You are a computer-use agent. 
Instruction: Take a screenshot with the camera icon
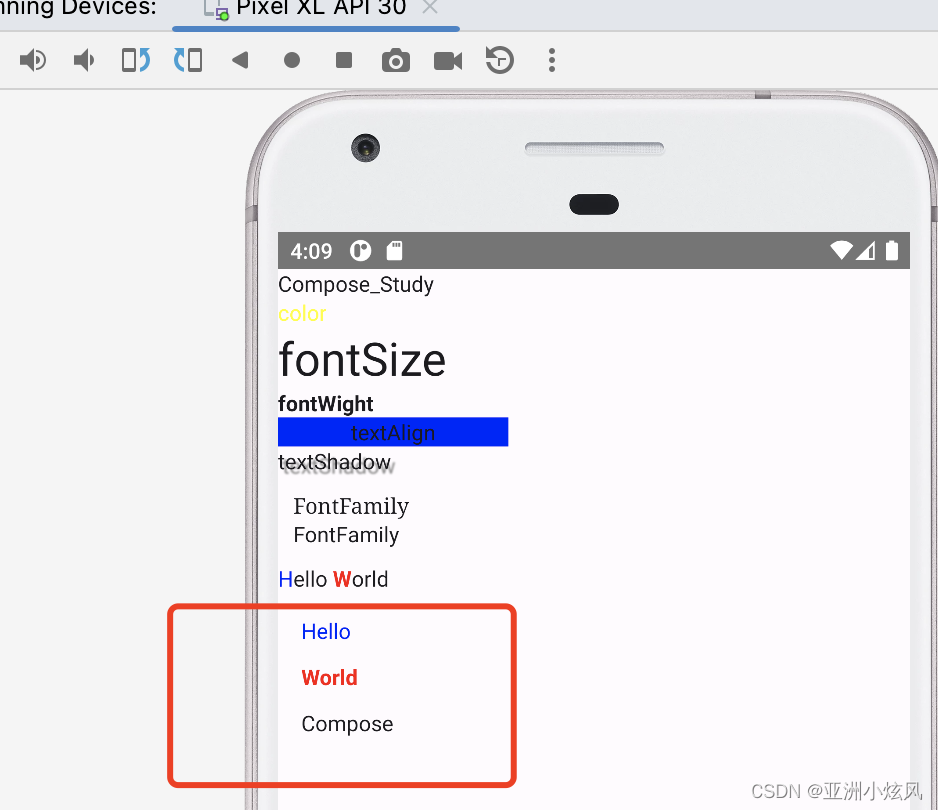(x=396, y=61)
